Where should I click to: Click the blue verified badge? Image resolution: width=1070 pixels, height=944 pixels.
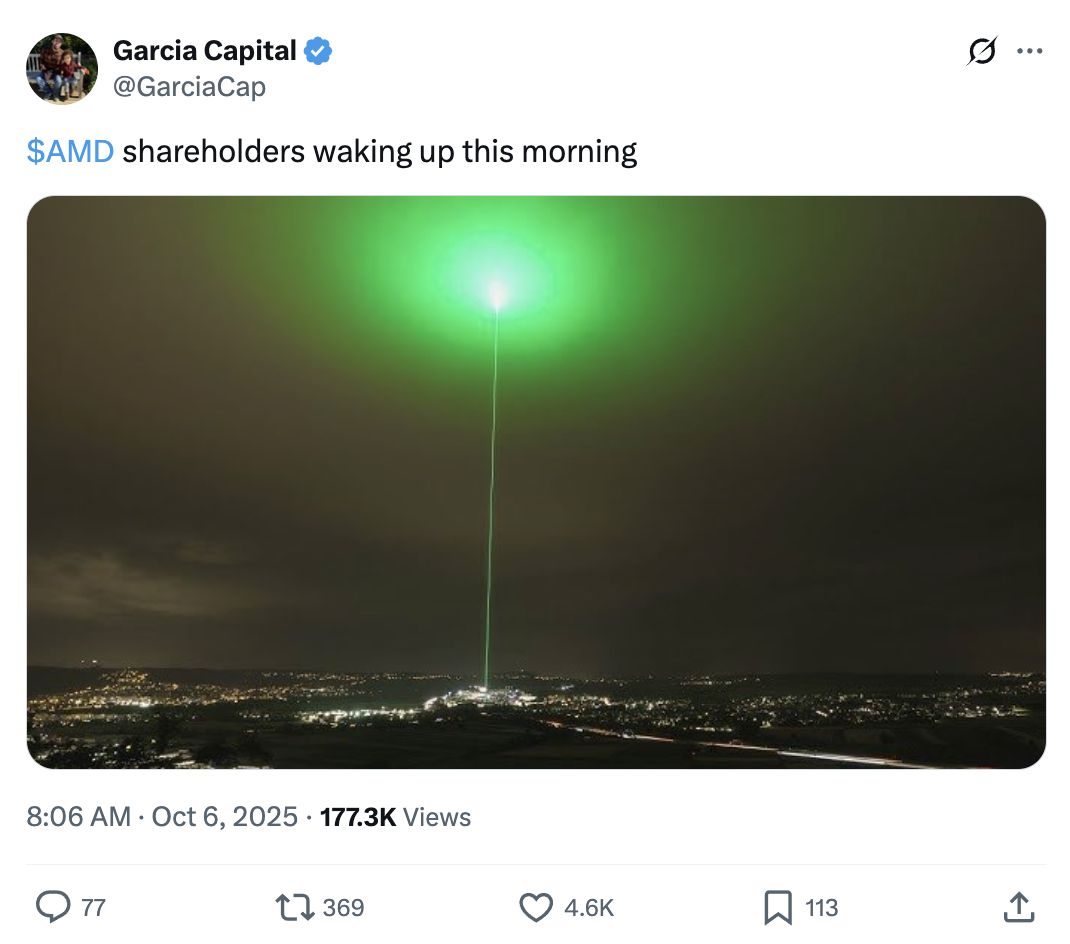(x=318, y=50)
